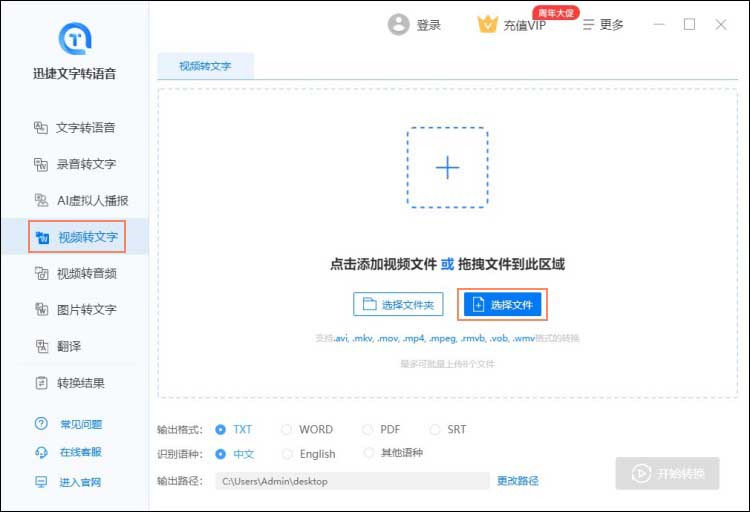Click the 视频转音频 sidebar icon

pyautogui.click(x=42, y=273)
